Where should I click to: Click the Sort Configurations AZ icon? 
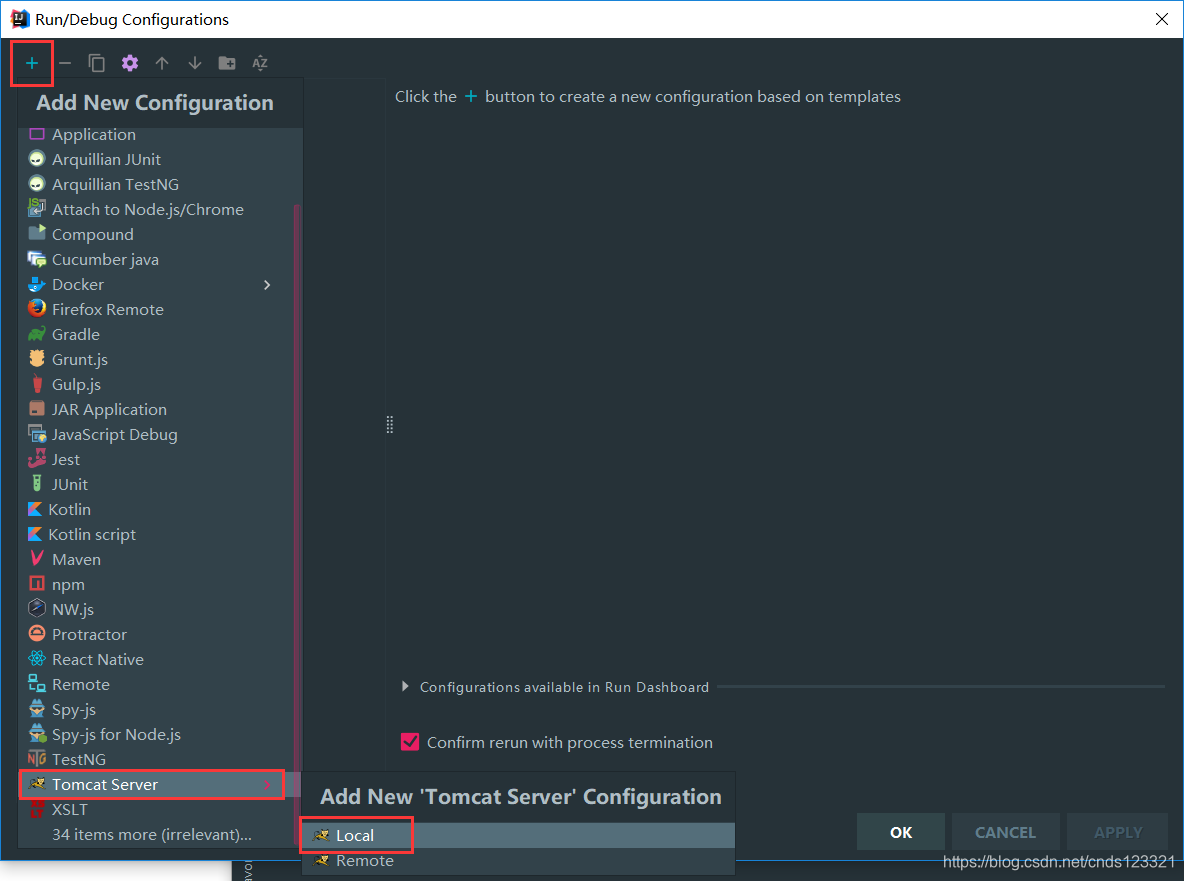coord(260,63)
